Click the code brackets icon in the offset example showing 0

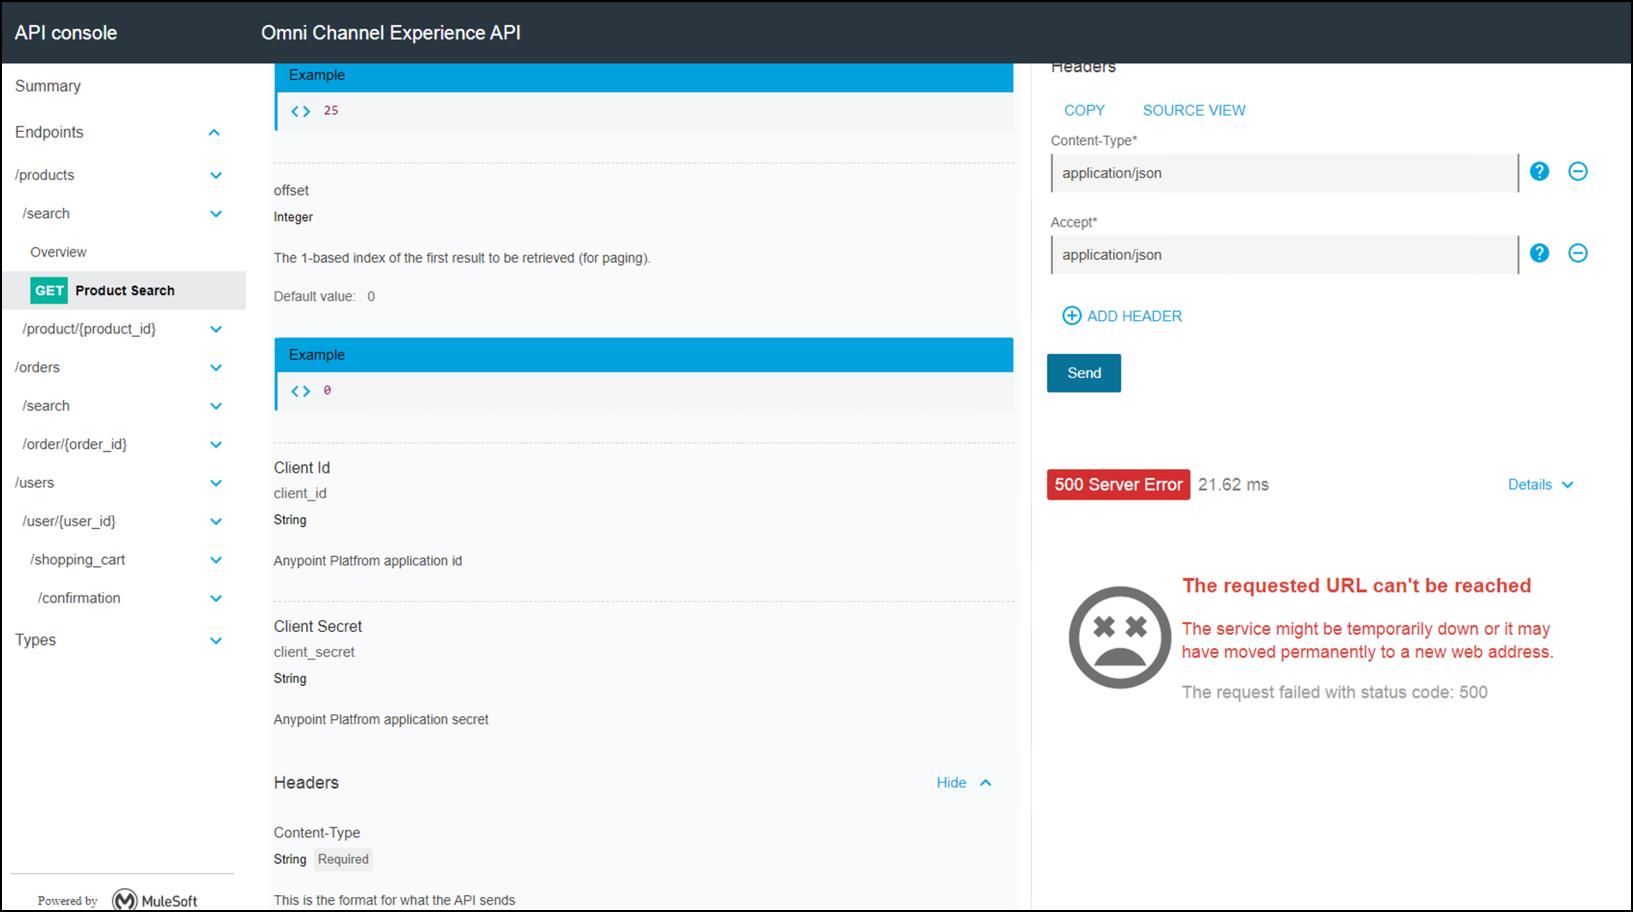300,391
